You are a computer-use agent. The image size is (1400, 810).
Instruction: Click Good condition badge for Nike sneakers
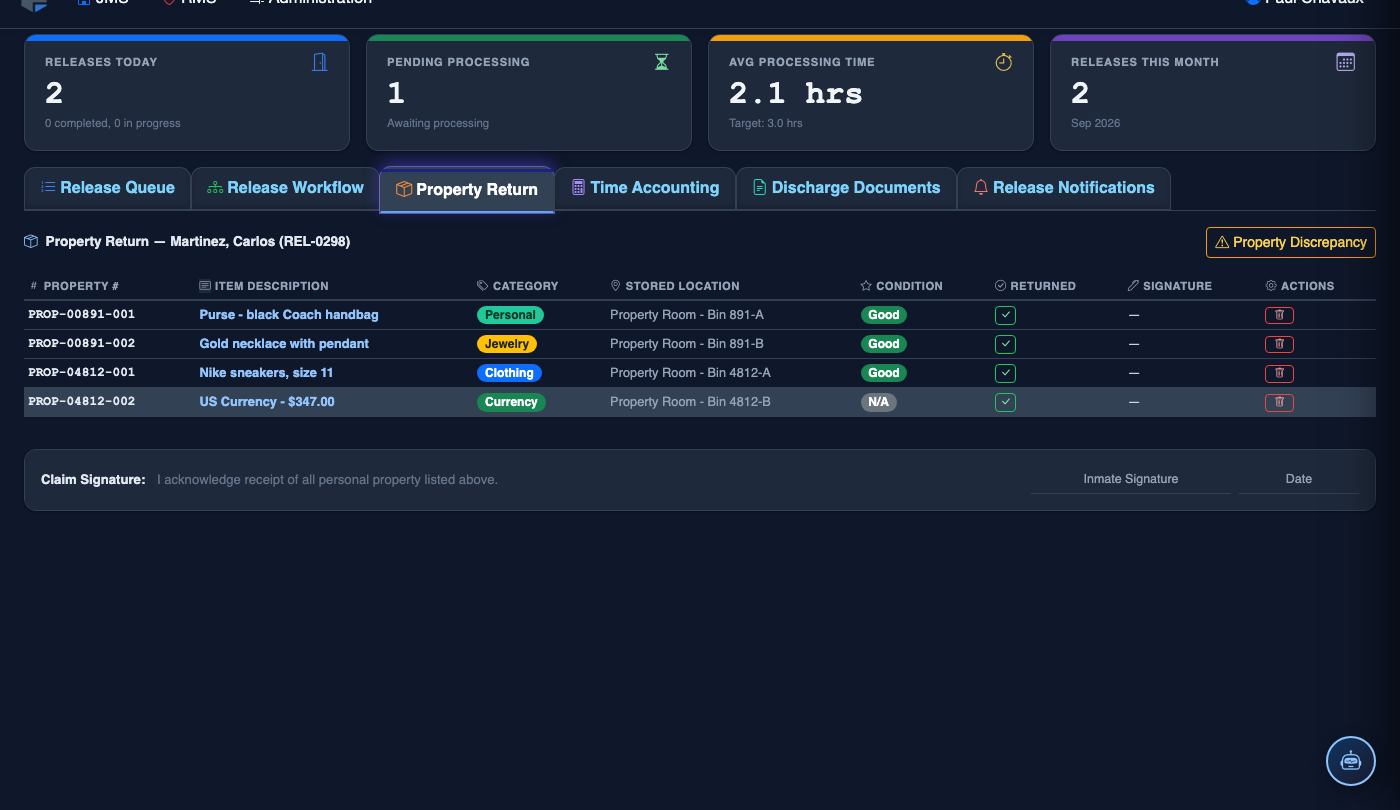[x=883, y=373]
